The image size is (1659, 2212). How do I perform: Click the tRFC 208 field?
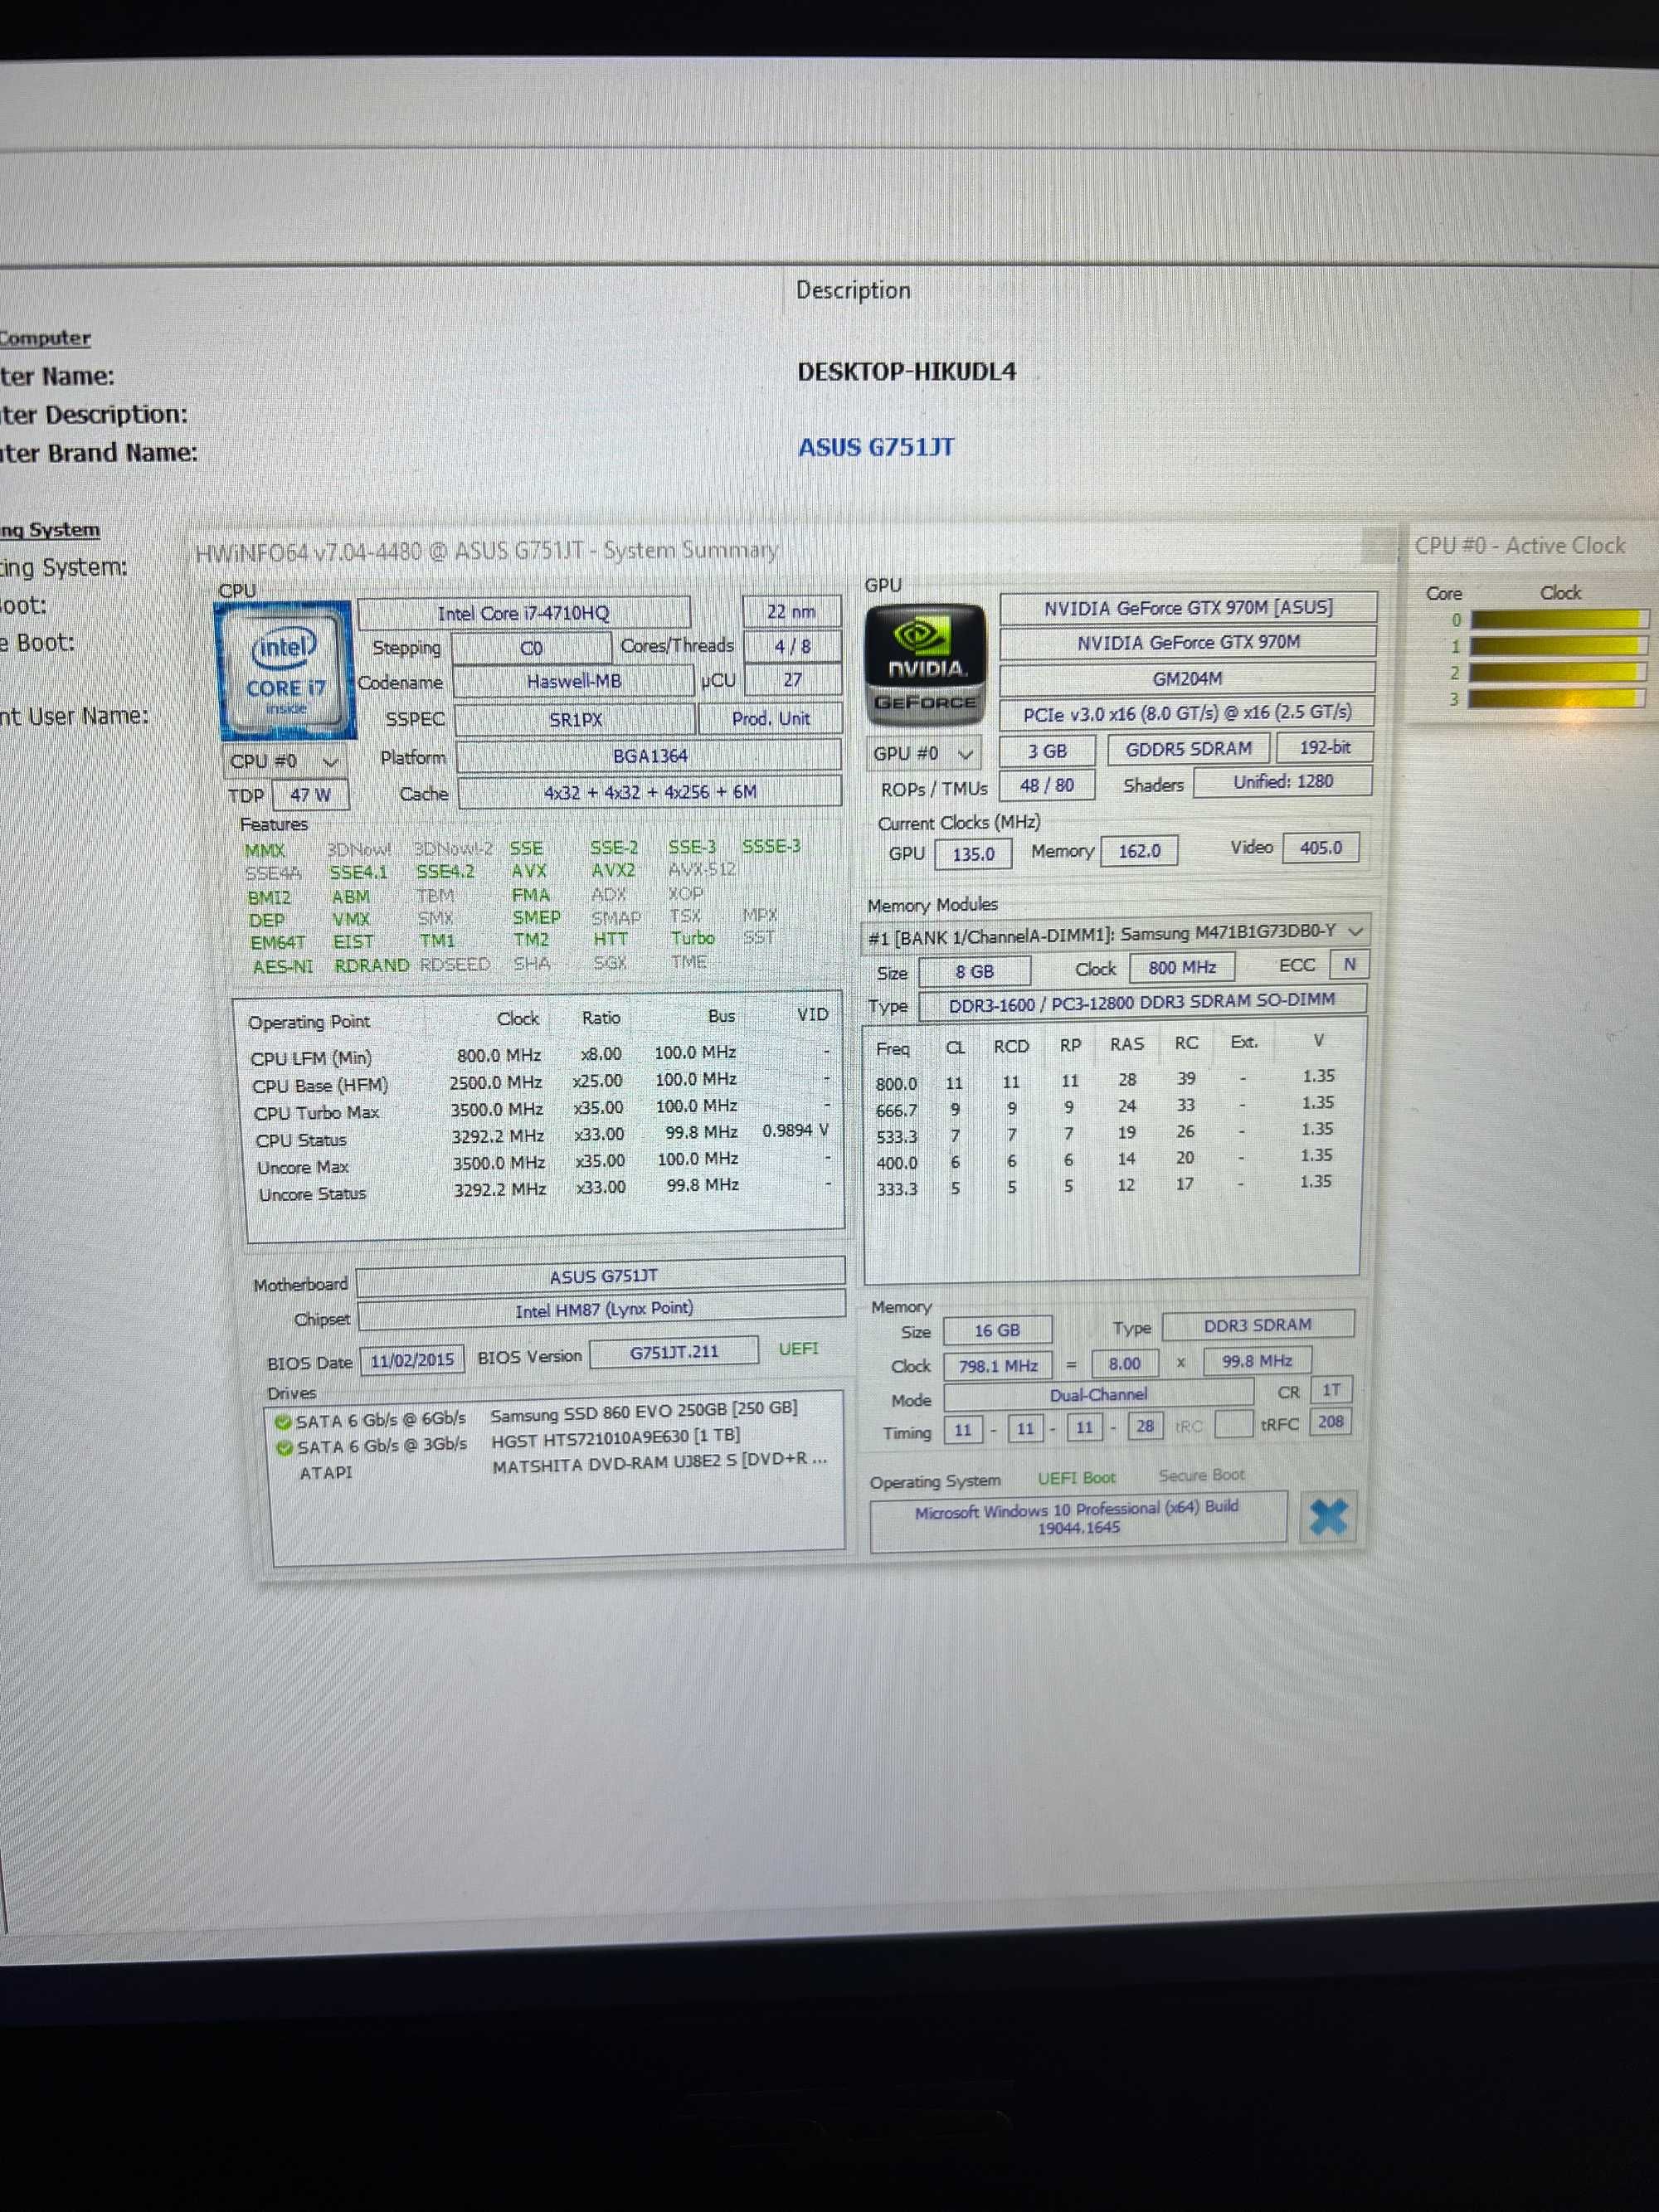click(x=1330, y=1422)
